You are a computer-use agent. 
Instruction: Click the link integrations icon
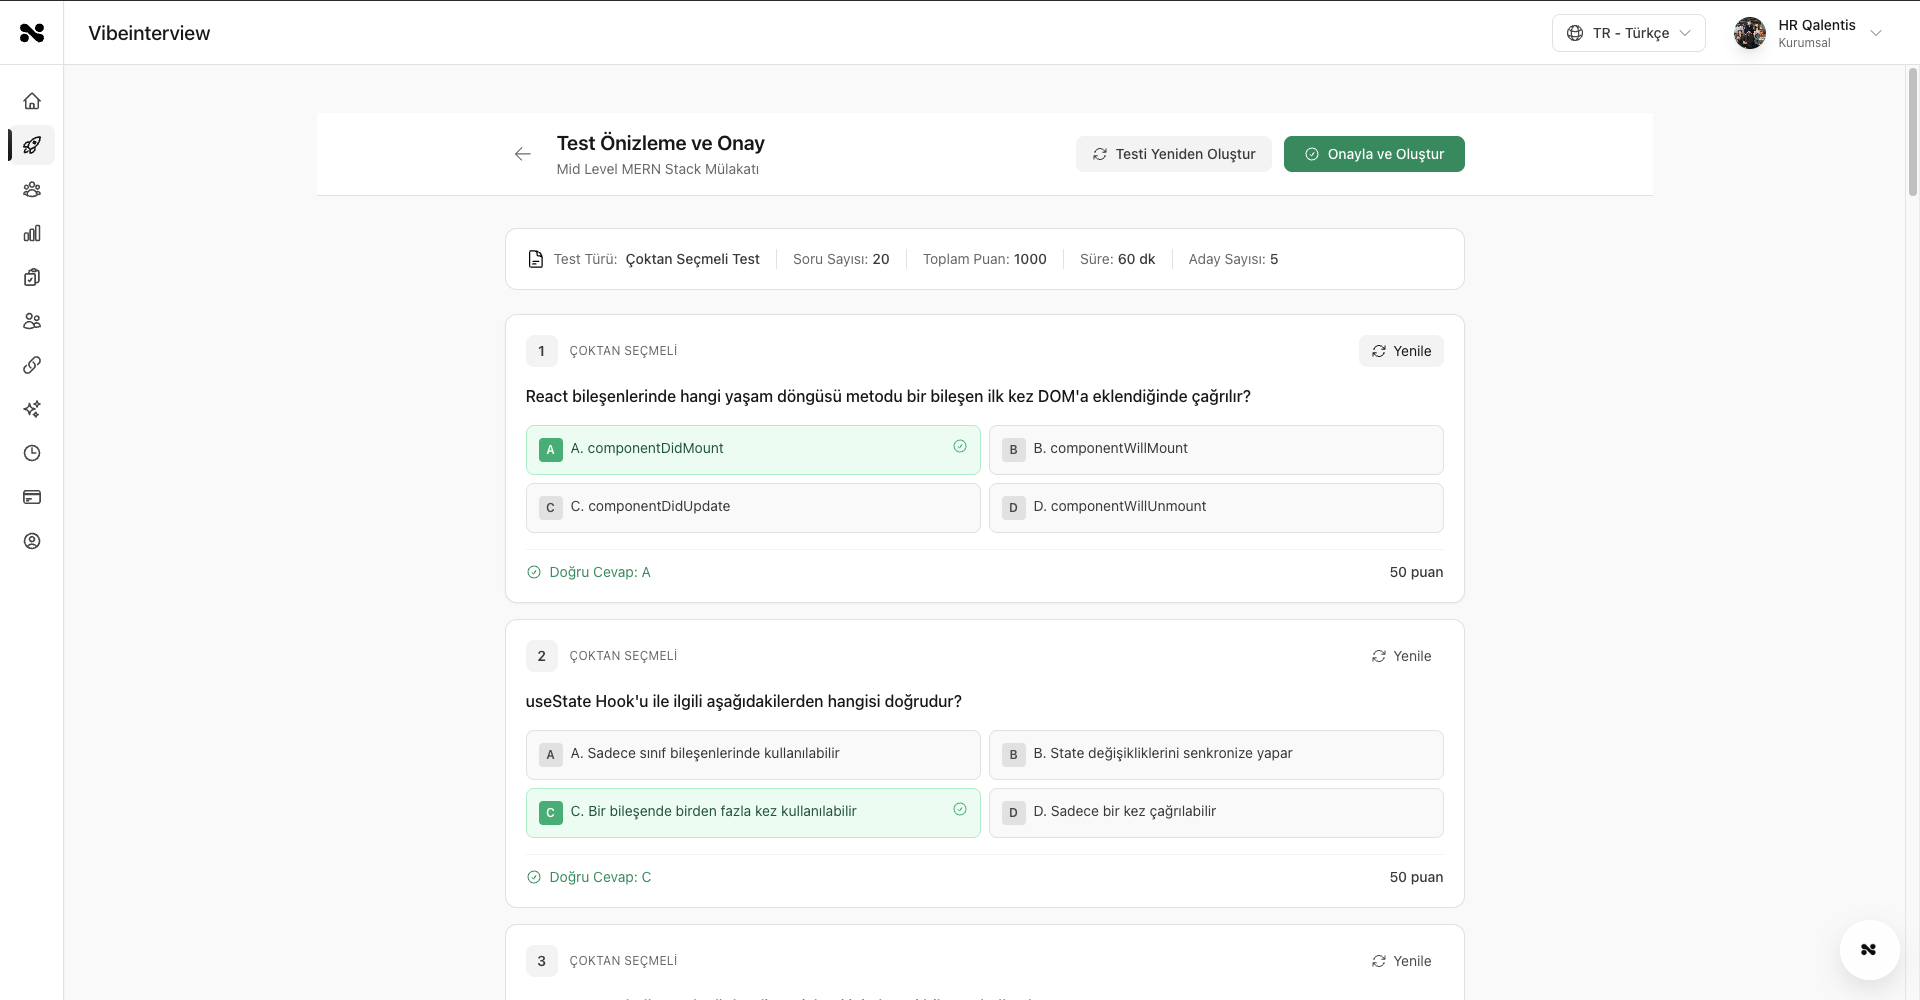(x=32, y=365)
